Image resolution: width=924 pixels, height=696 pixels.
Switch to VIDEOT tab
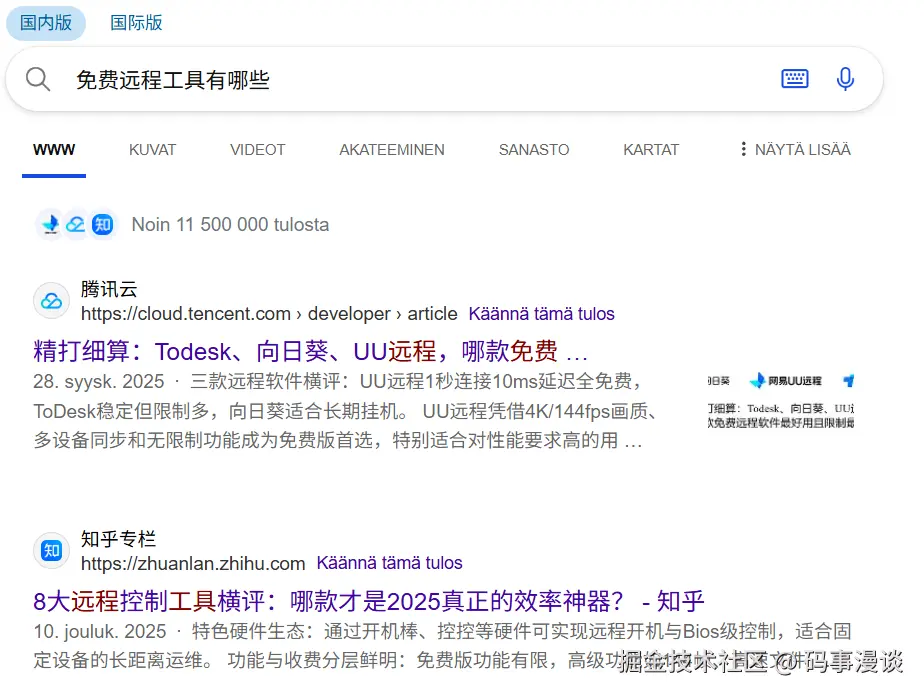(x=258, y=150)
